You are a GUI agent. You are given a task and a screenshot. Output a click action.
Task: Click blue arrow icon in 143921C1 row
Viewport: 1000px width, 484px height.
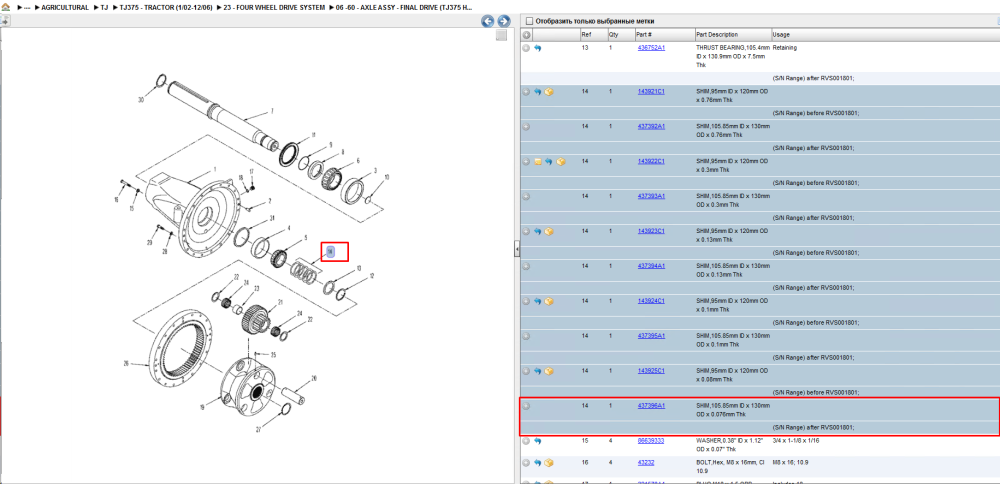coord(538,92)
